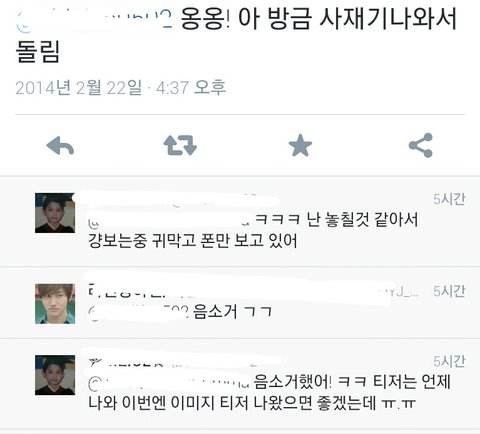
Task: Tap the blurred mention before ㅋㅋㅋ 난 놓칠것 같아서
Action: pos(169,220)
